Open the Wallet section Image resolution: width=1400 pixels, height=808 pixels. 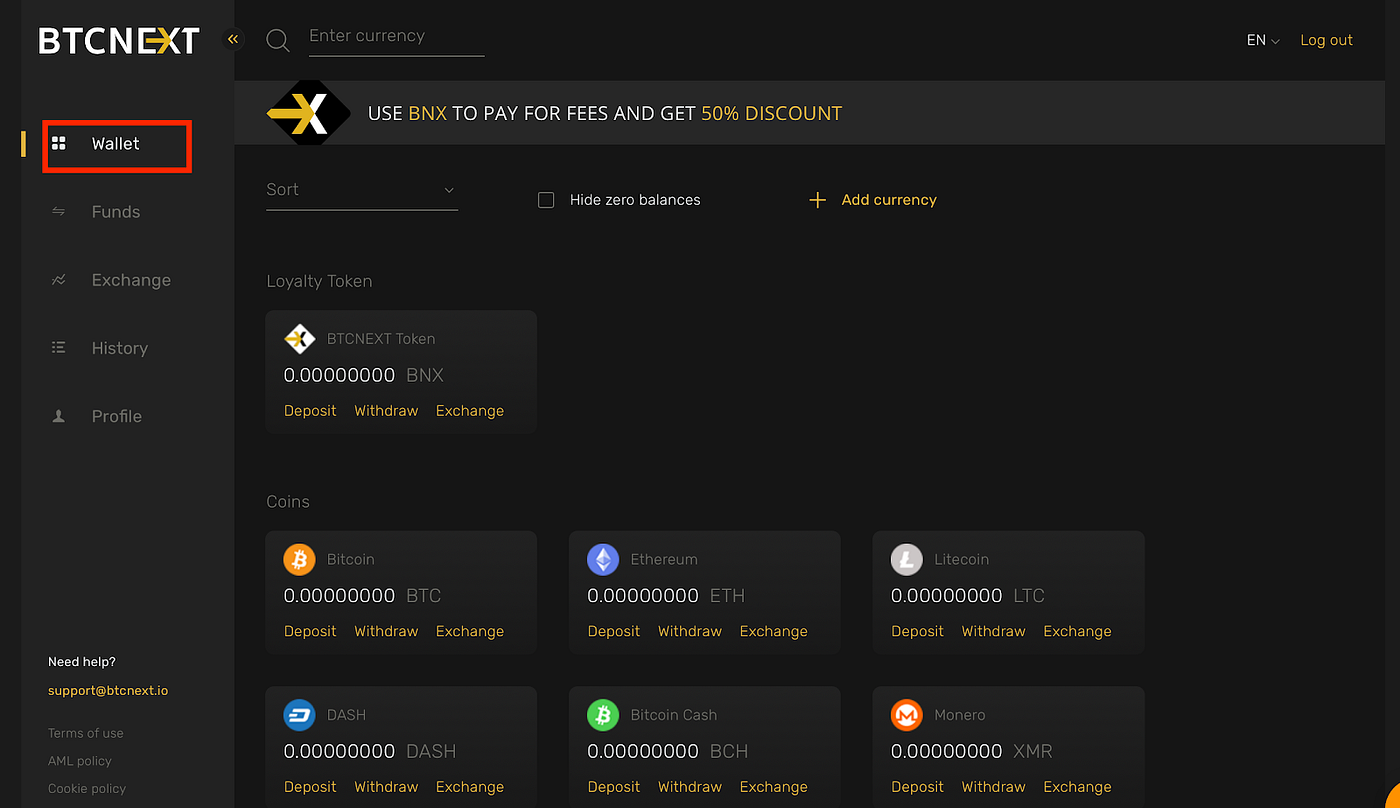pyautogui.click(x=117, y=144)
